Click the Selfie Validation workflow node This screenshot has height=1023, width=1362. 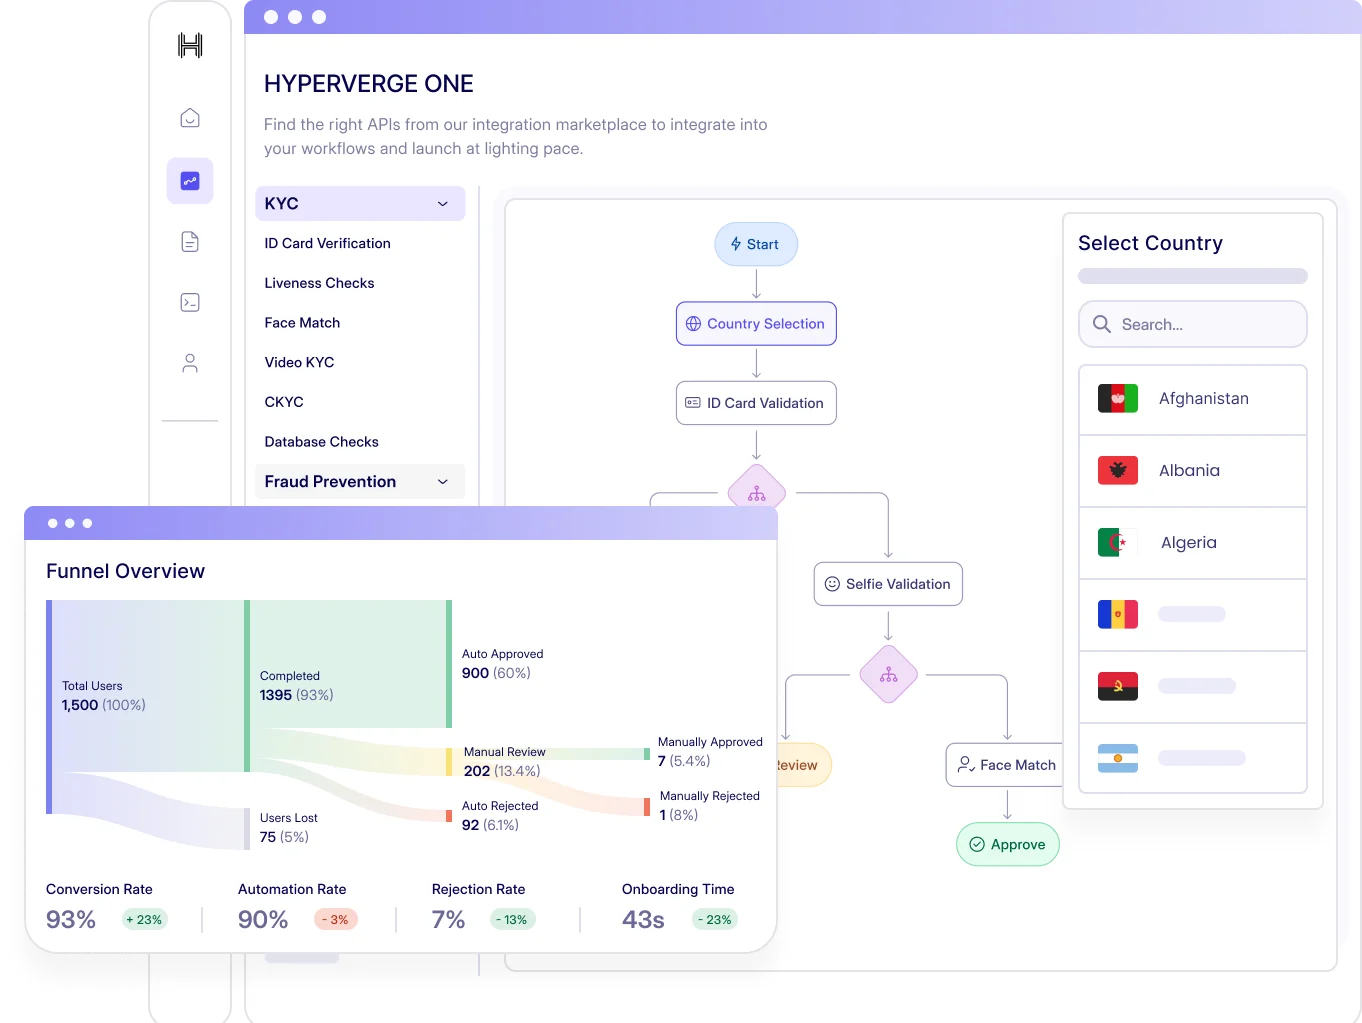888,584
